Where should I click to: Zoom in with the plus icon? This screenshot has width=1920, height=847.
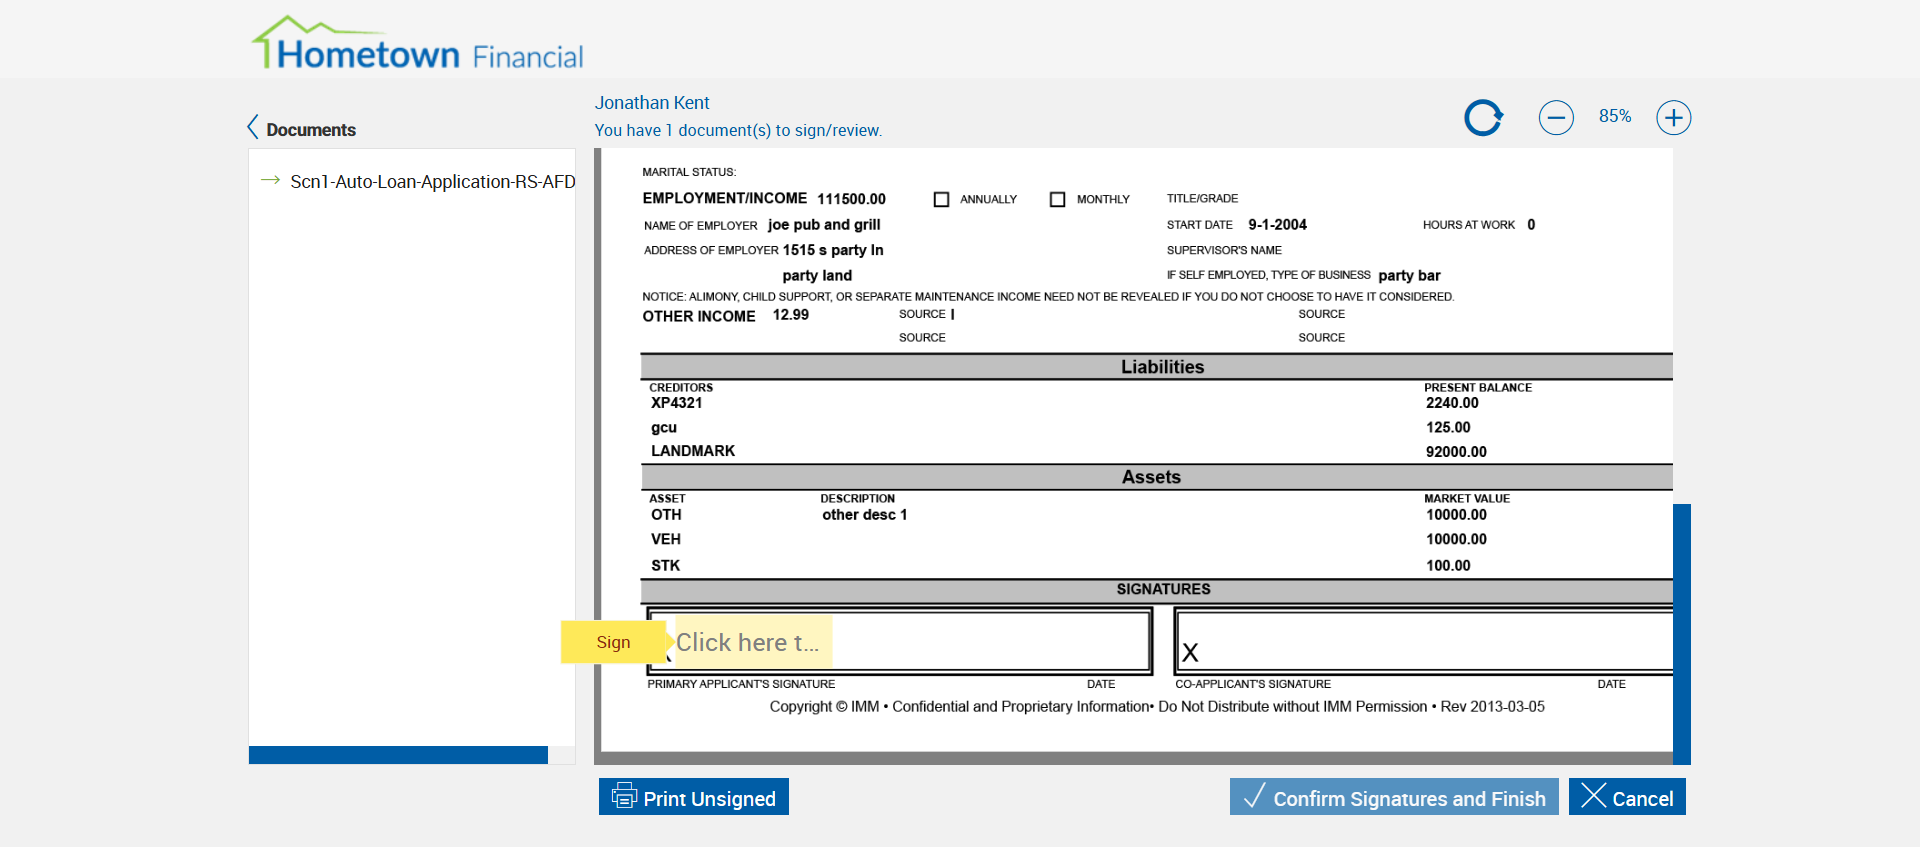[1673, 118]
